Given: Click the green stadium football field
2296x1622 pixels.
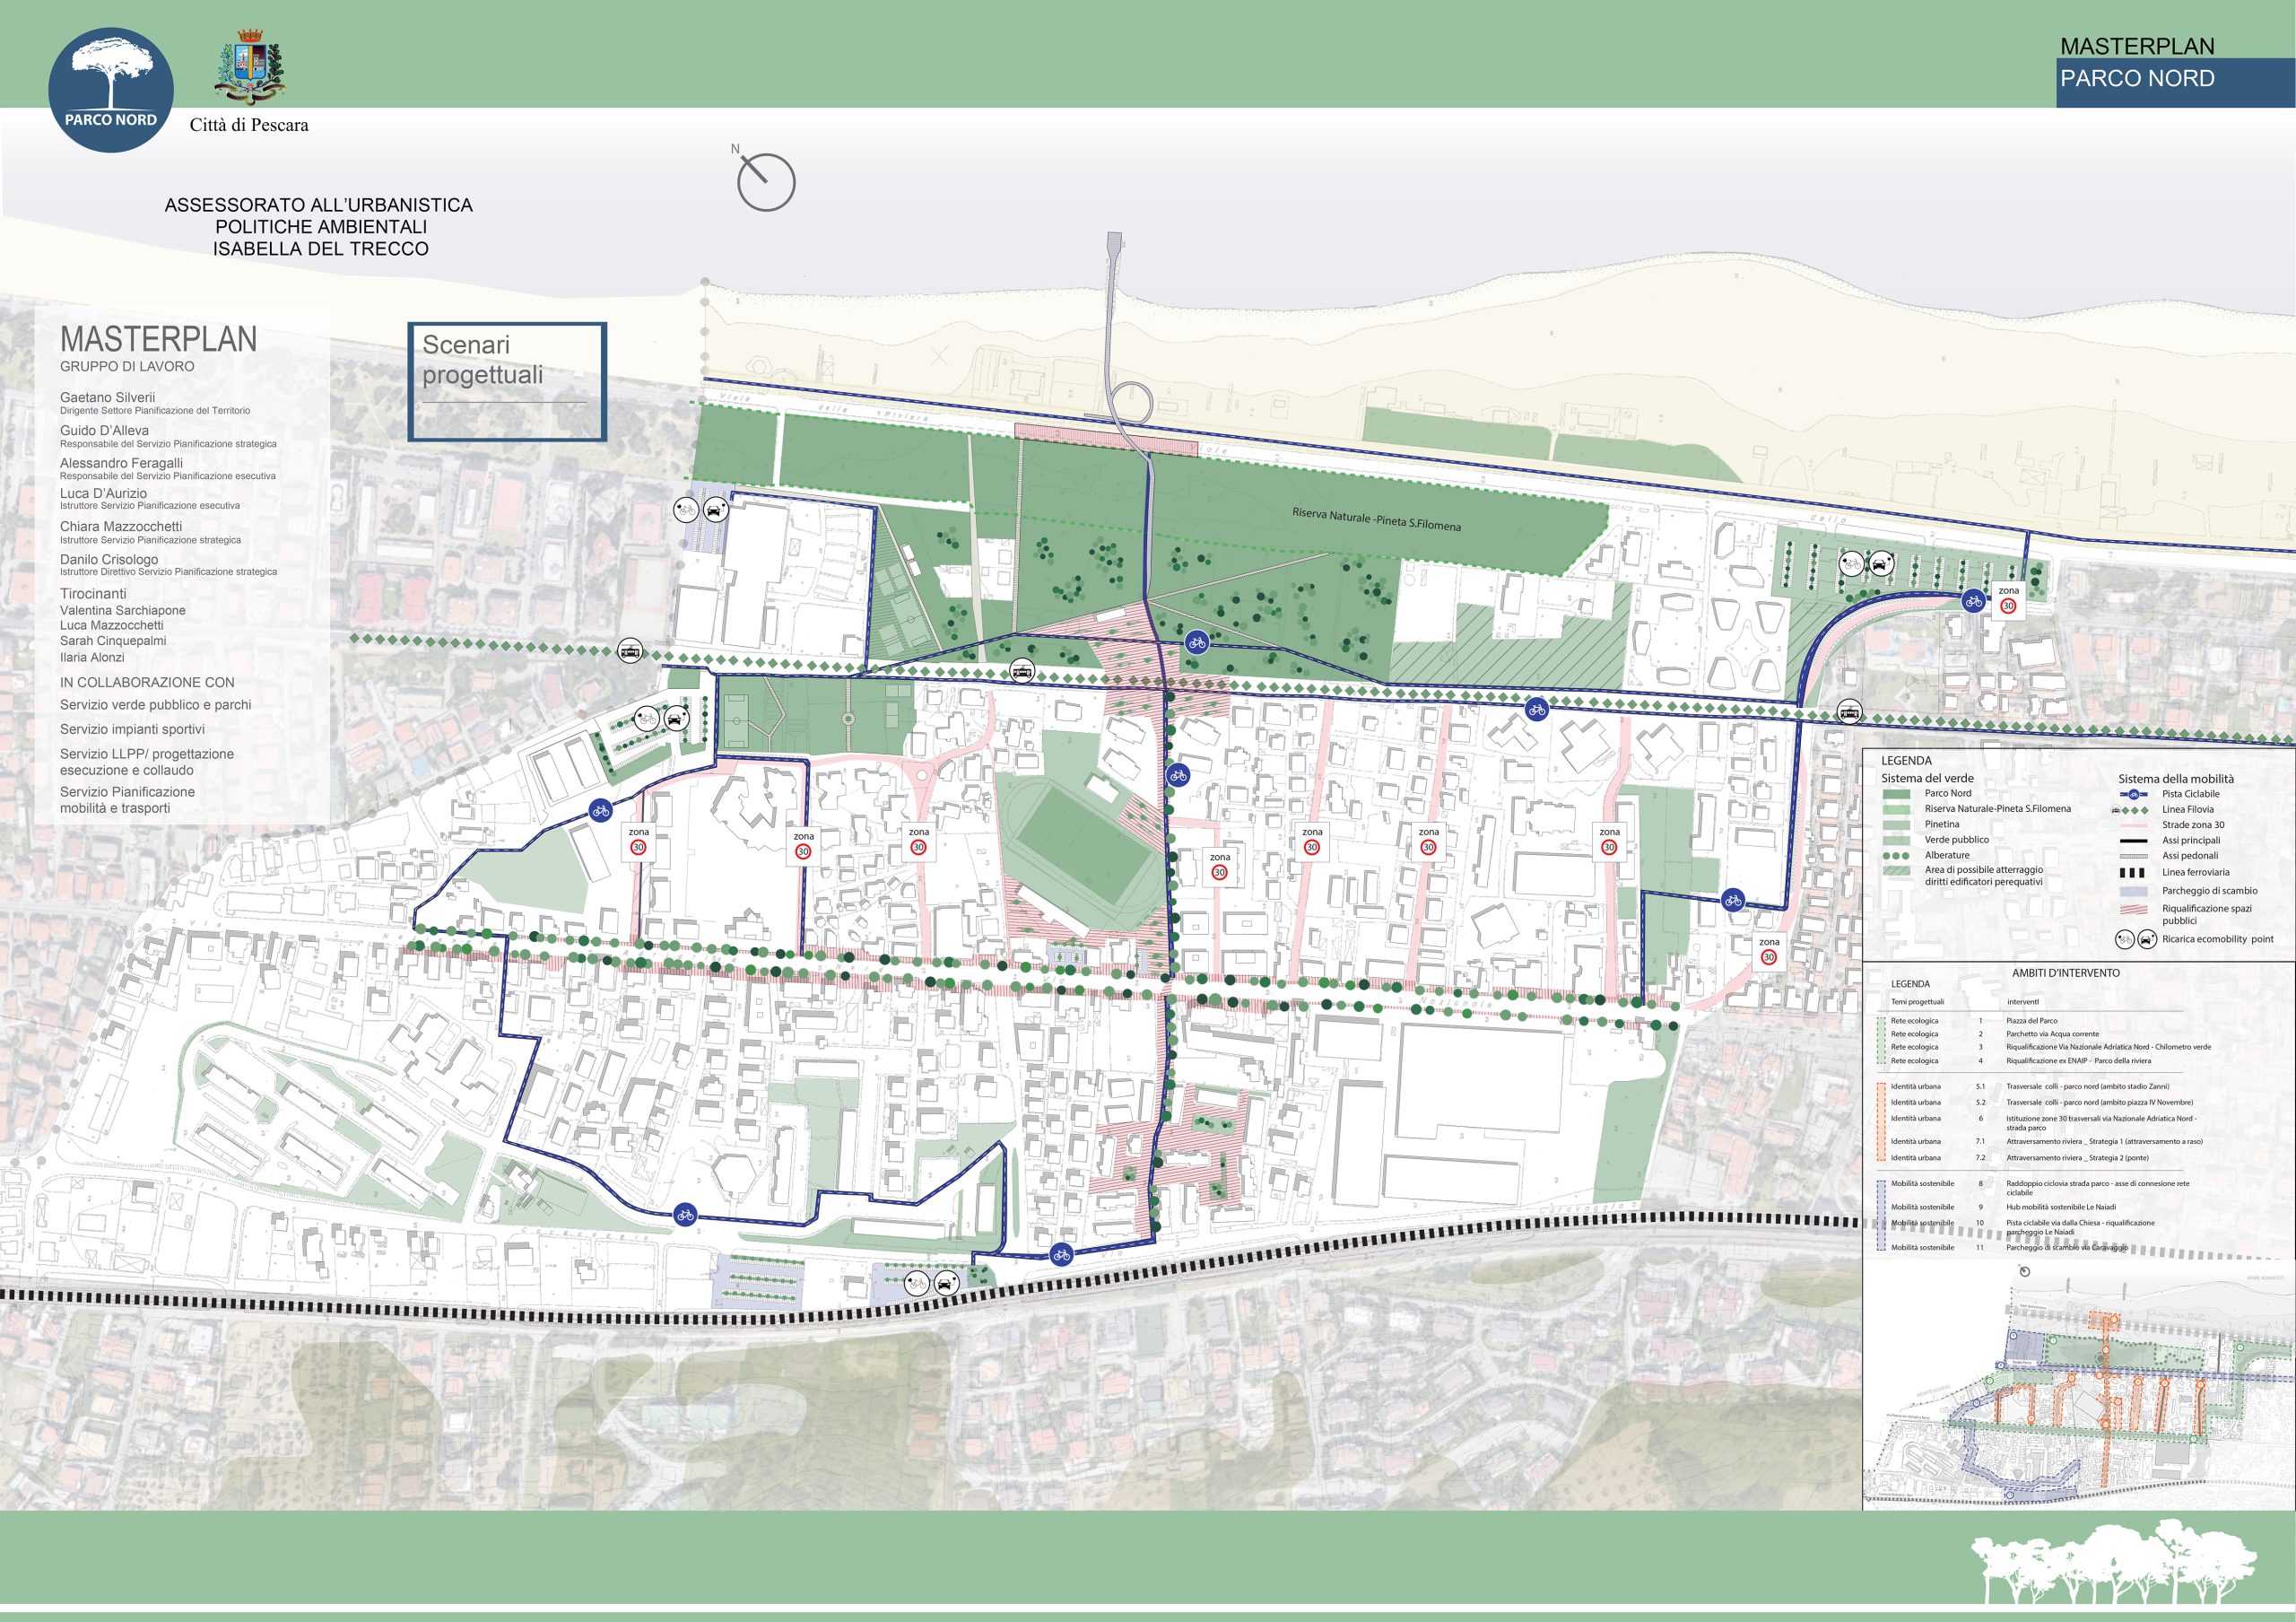Looking at the screenshot, I should coord(1084,844).
